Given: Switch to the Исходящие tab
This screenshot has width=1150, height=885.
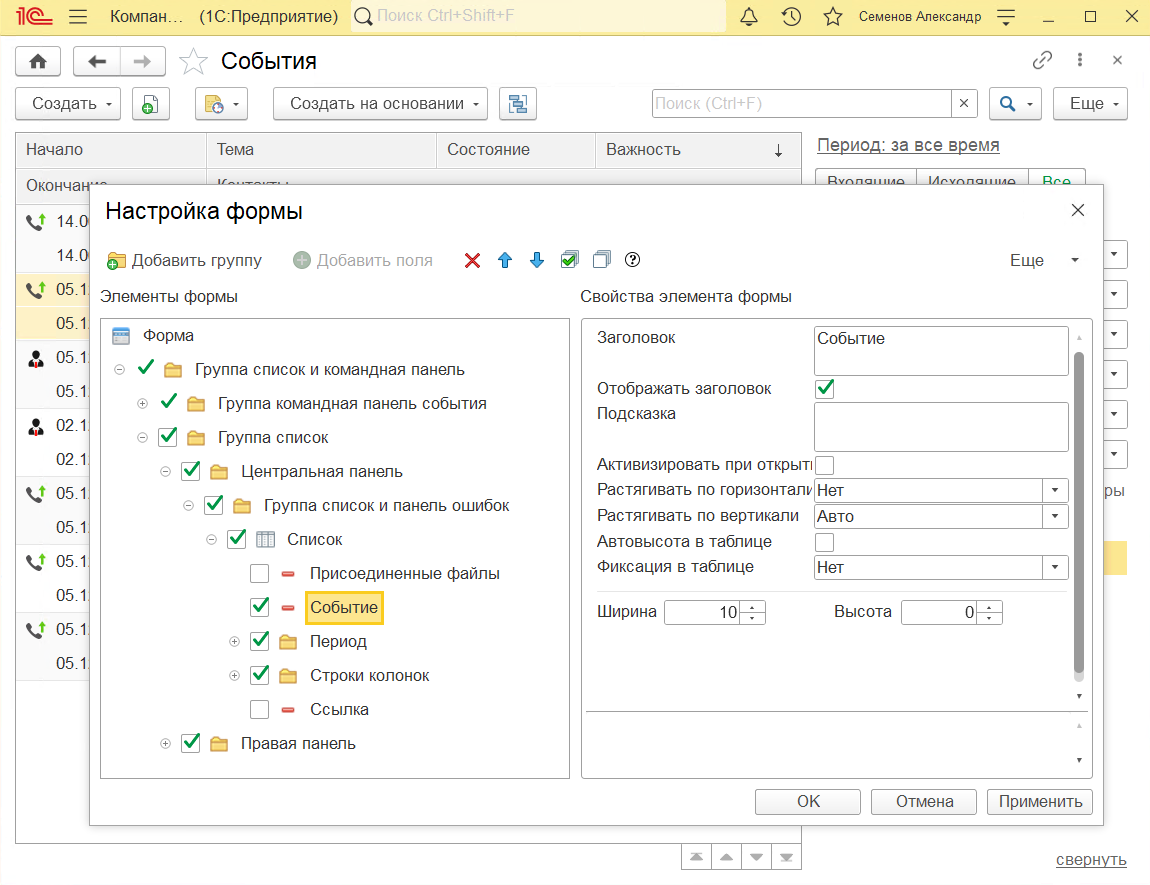Looking at the screenshot, I should (972, 180).
